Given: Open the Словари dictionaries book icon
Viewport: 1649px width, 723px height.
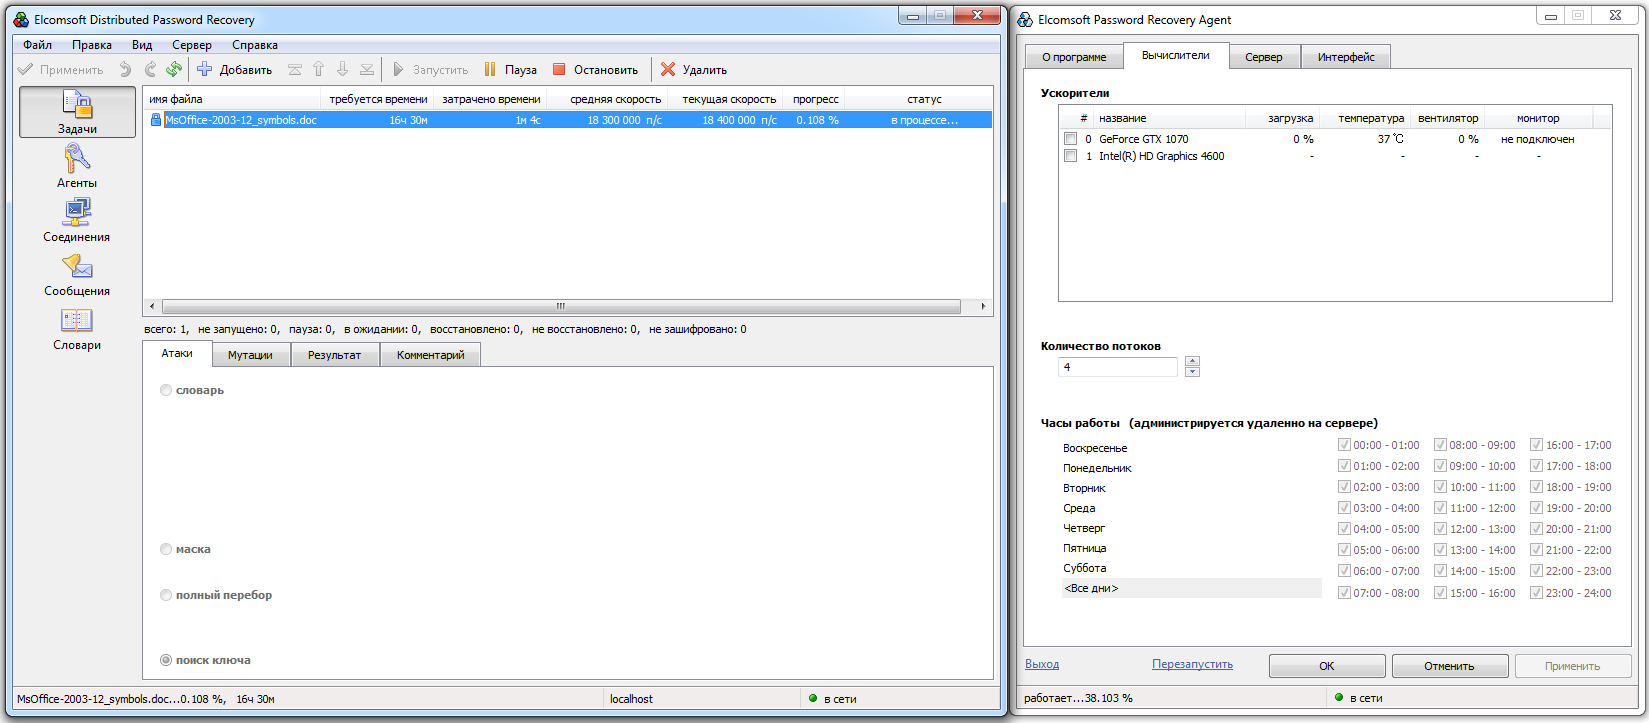Looking at the screenshot, I should (x=77, y=320).
